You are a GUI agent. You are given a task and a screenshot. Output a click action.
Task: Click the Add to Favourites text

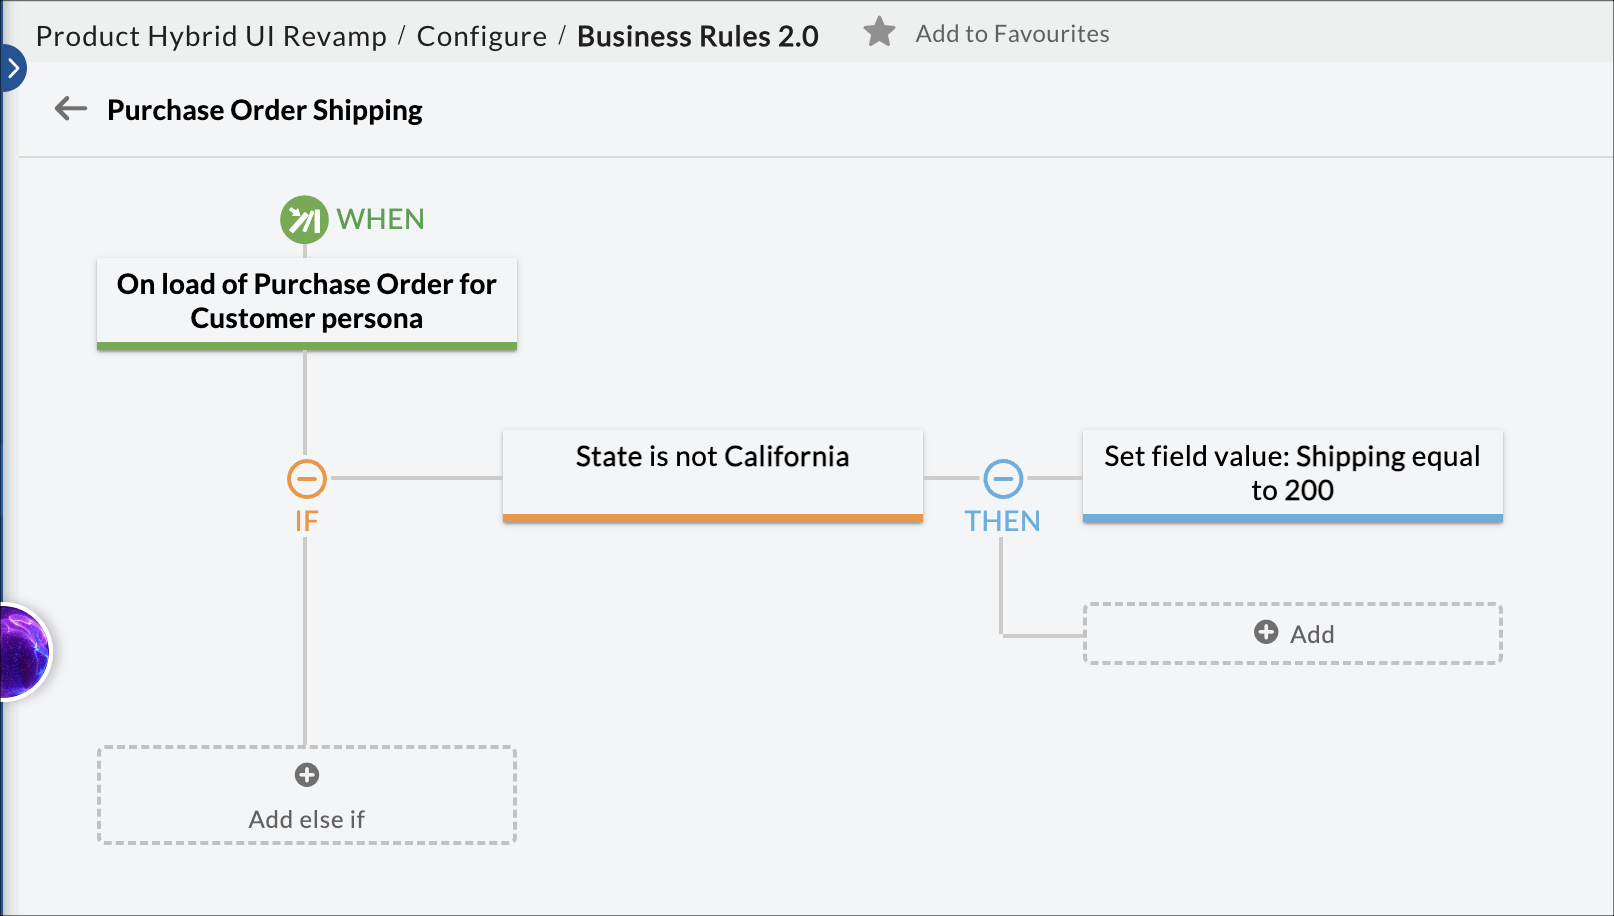[1012, 34]
